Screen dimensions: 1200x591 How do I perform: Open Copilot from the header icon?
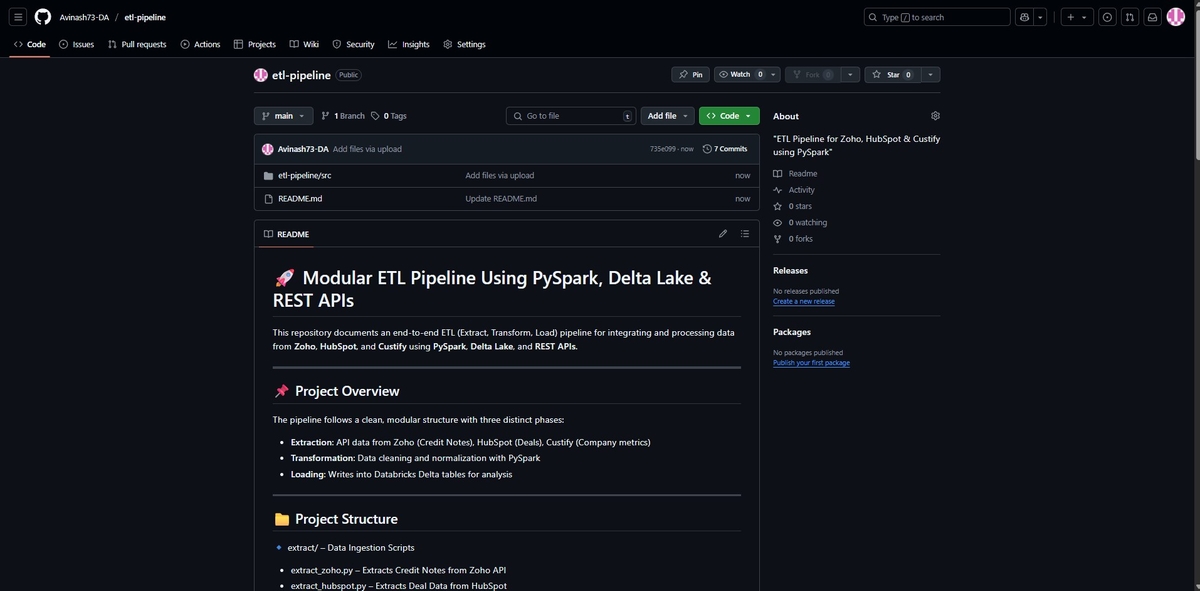pos(1023,16)
